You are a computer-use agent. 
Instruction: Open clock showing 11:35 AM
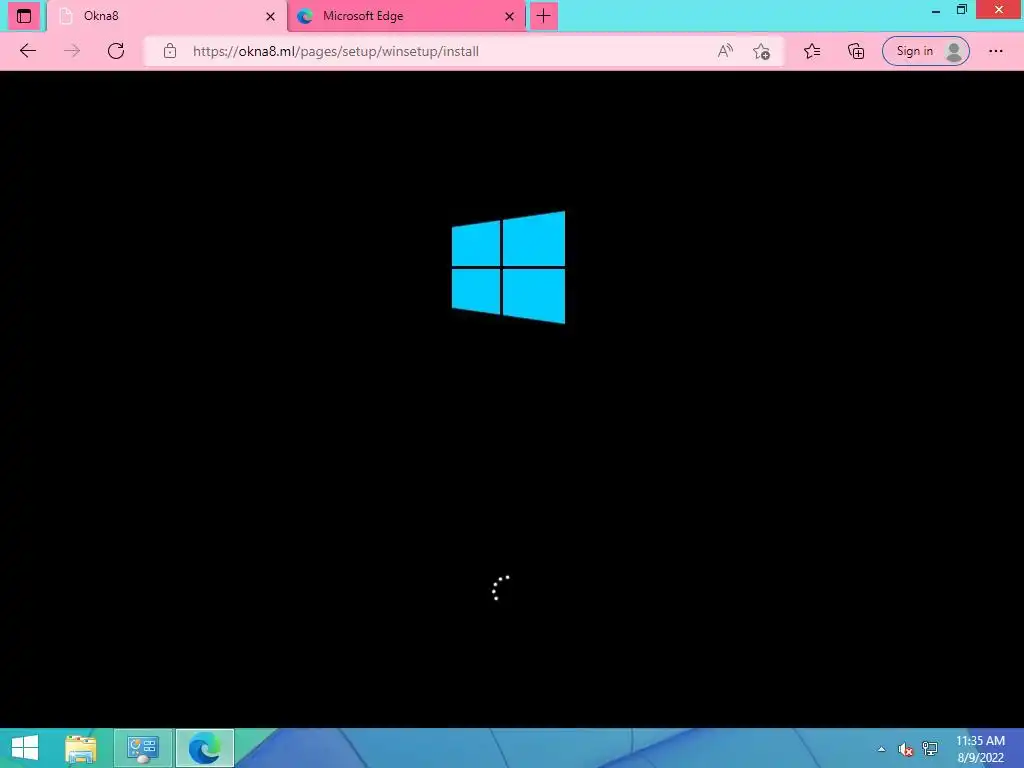[980, 749]
